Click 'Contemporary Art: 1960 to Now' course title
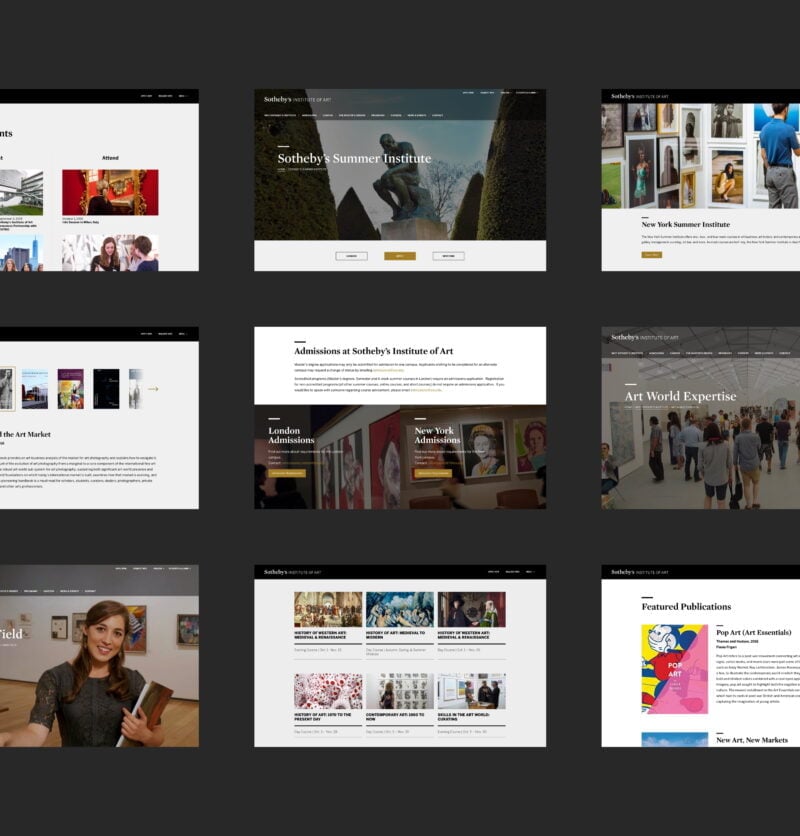 [x=395, y=717]
